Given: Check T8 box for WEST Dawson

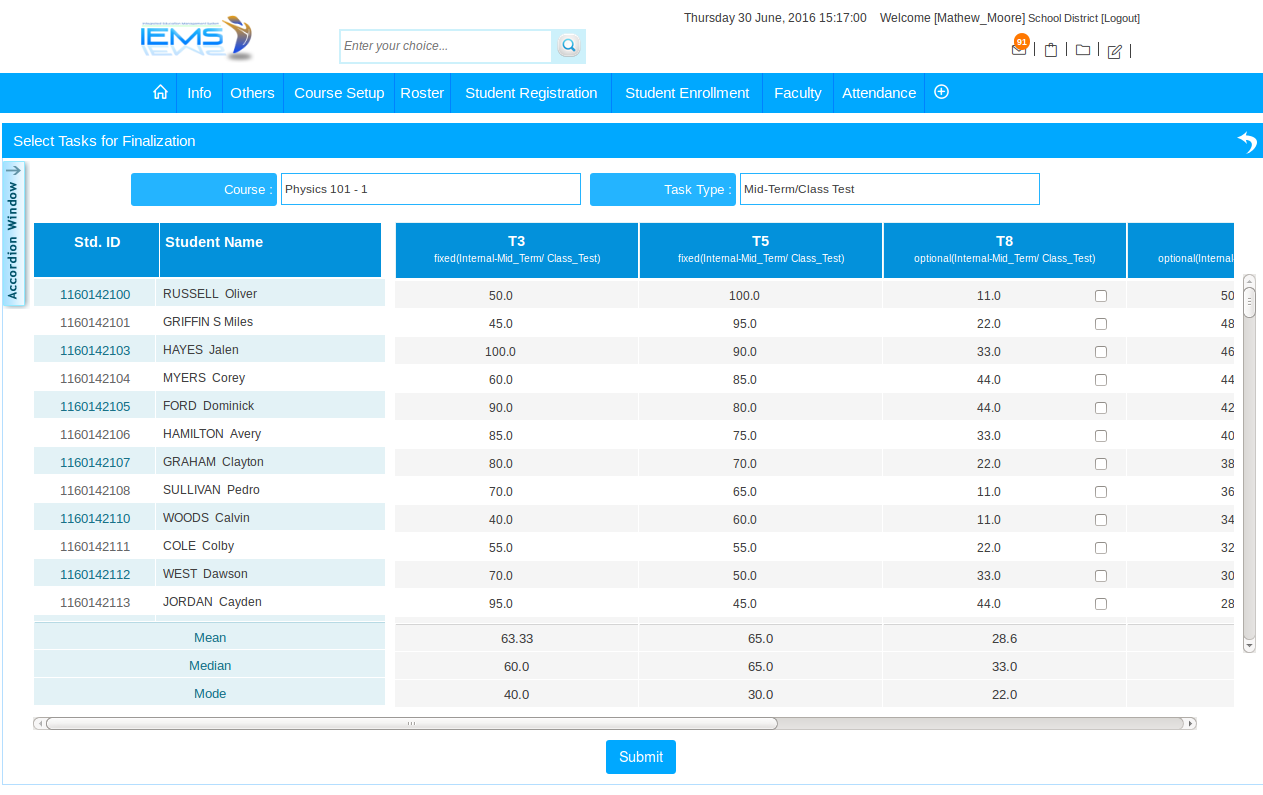Looking at the screenshot, I should [1101, 576].
